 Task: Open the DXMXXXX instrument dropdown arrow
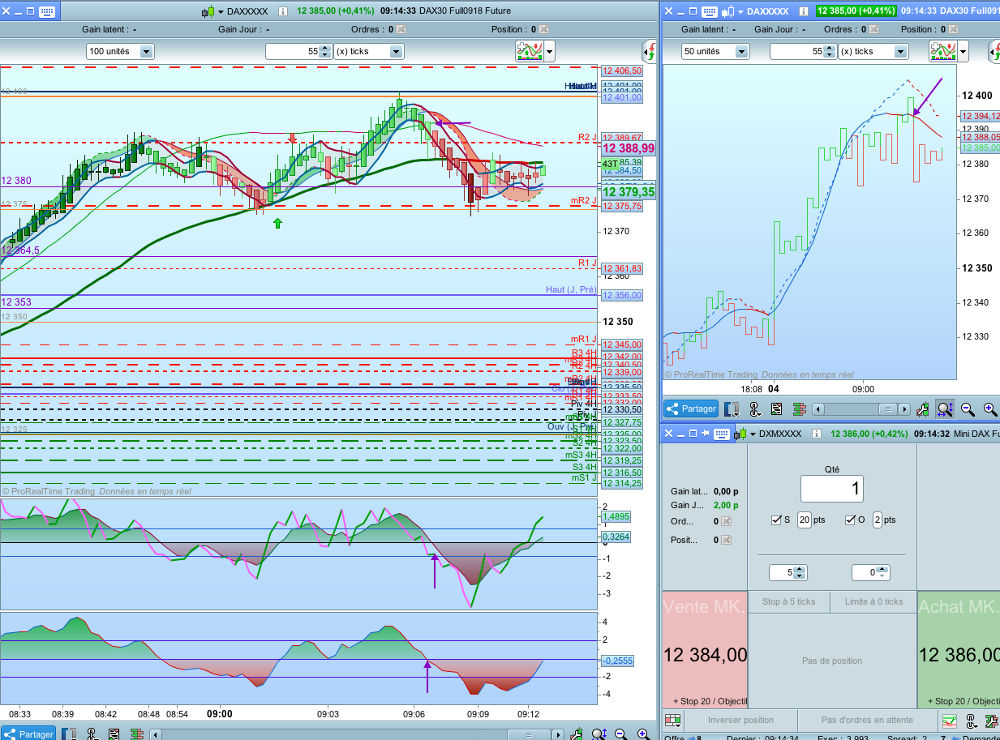pyautogui.click(x=753, y=434)
